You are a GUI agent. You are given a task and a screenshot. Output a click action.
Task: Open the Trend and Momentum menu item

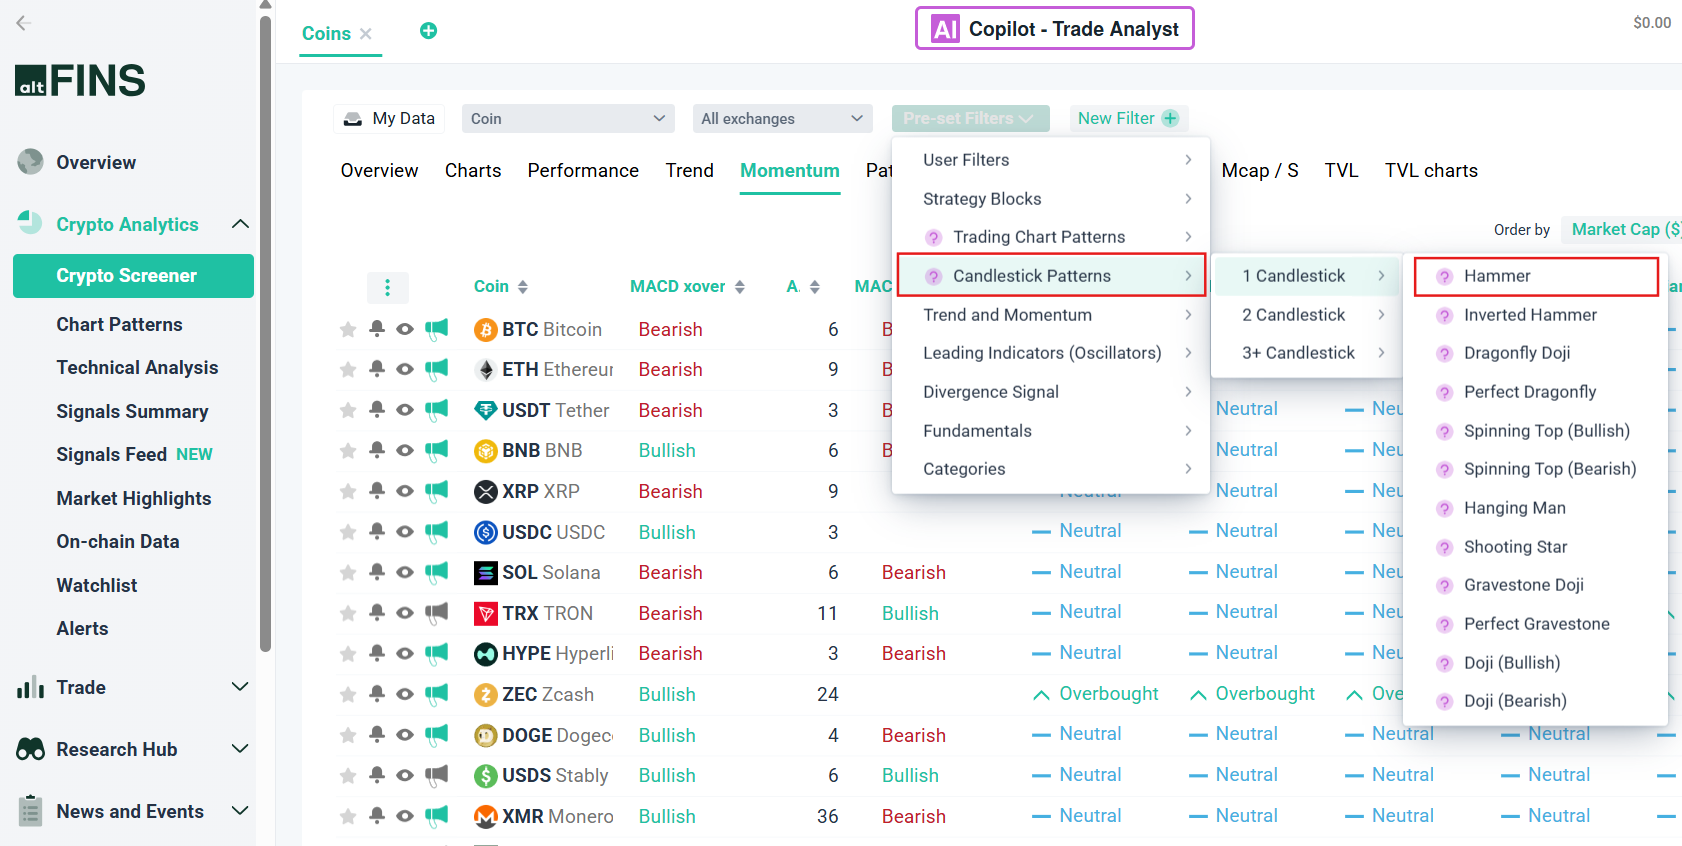(1050, 315)
